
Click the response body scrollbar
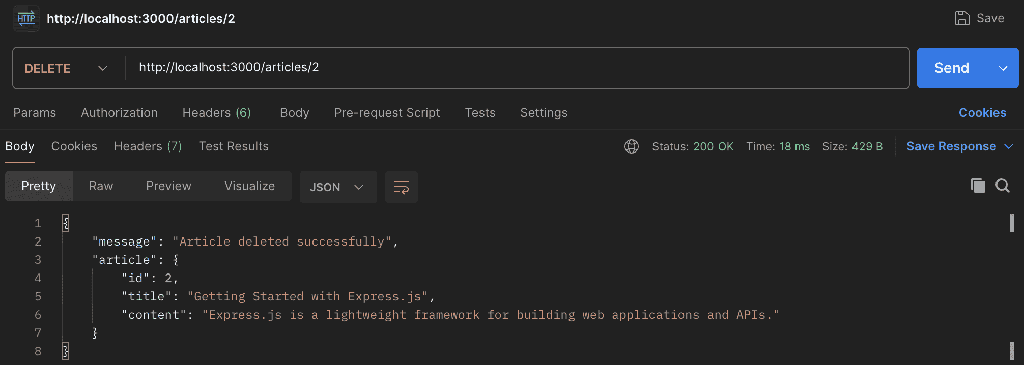pyautogui.click(x=1012, y=223)
